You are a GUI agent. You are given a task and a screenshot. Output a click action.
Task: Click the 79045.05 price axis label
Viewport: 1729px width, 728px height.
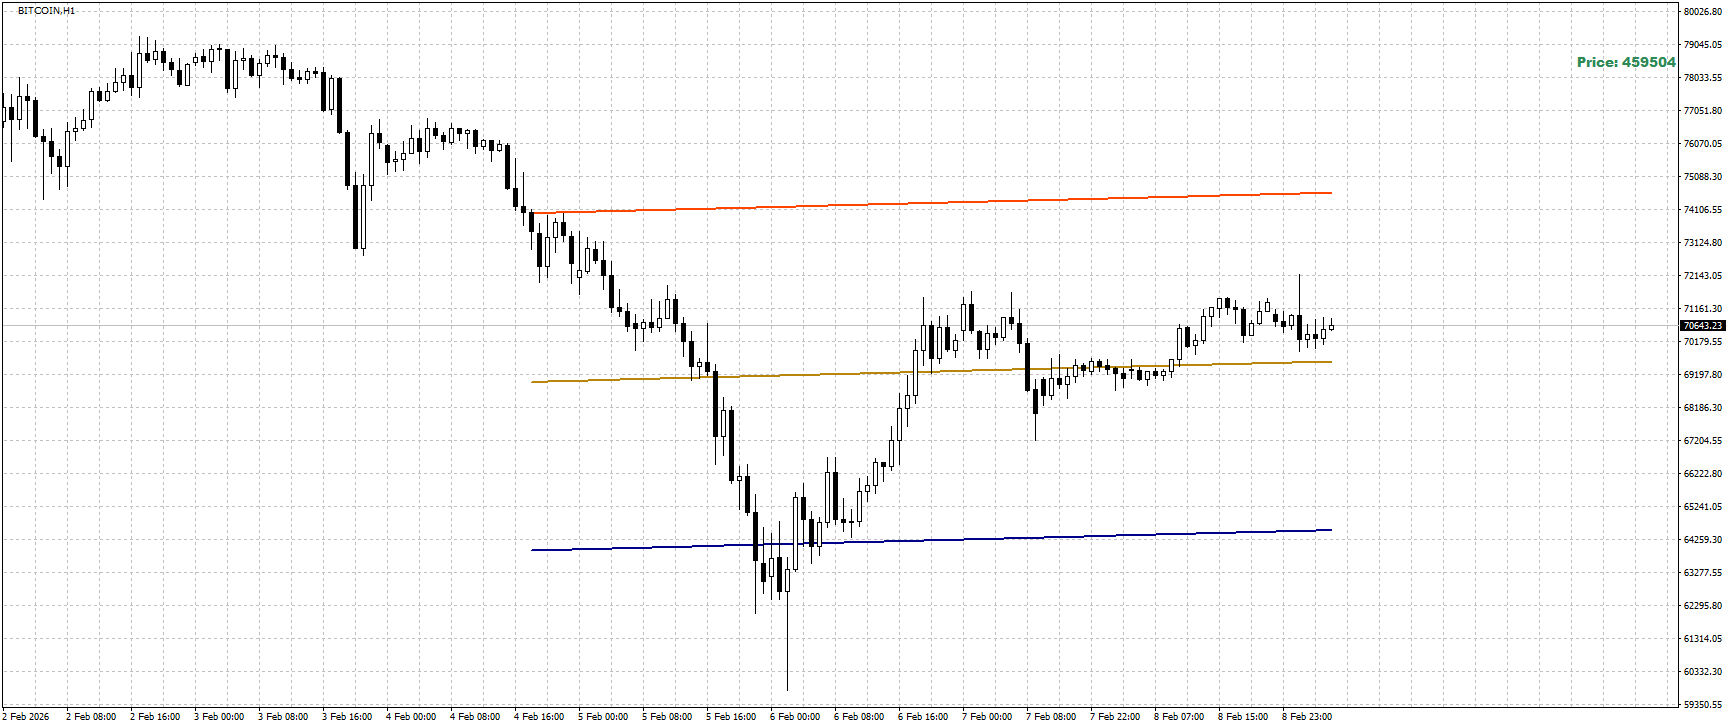(x=1702, y=45)
